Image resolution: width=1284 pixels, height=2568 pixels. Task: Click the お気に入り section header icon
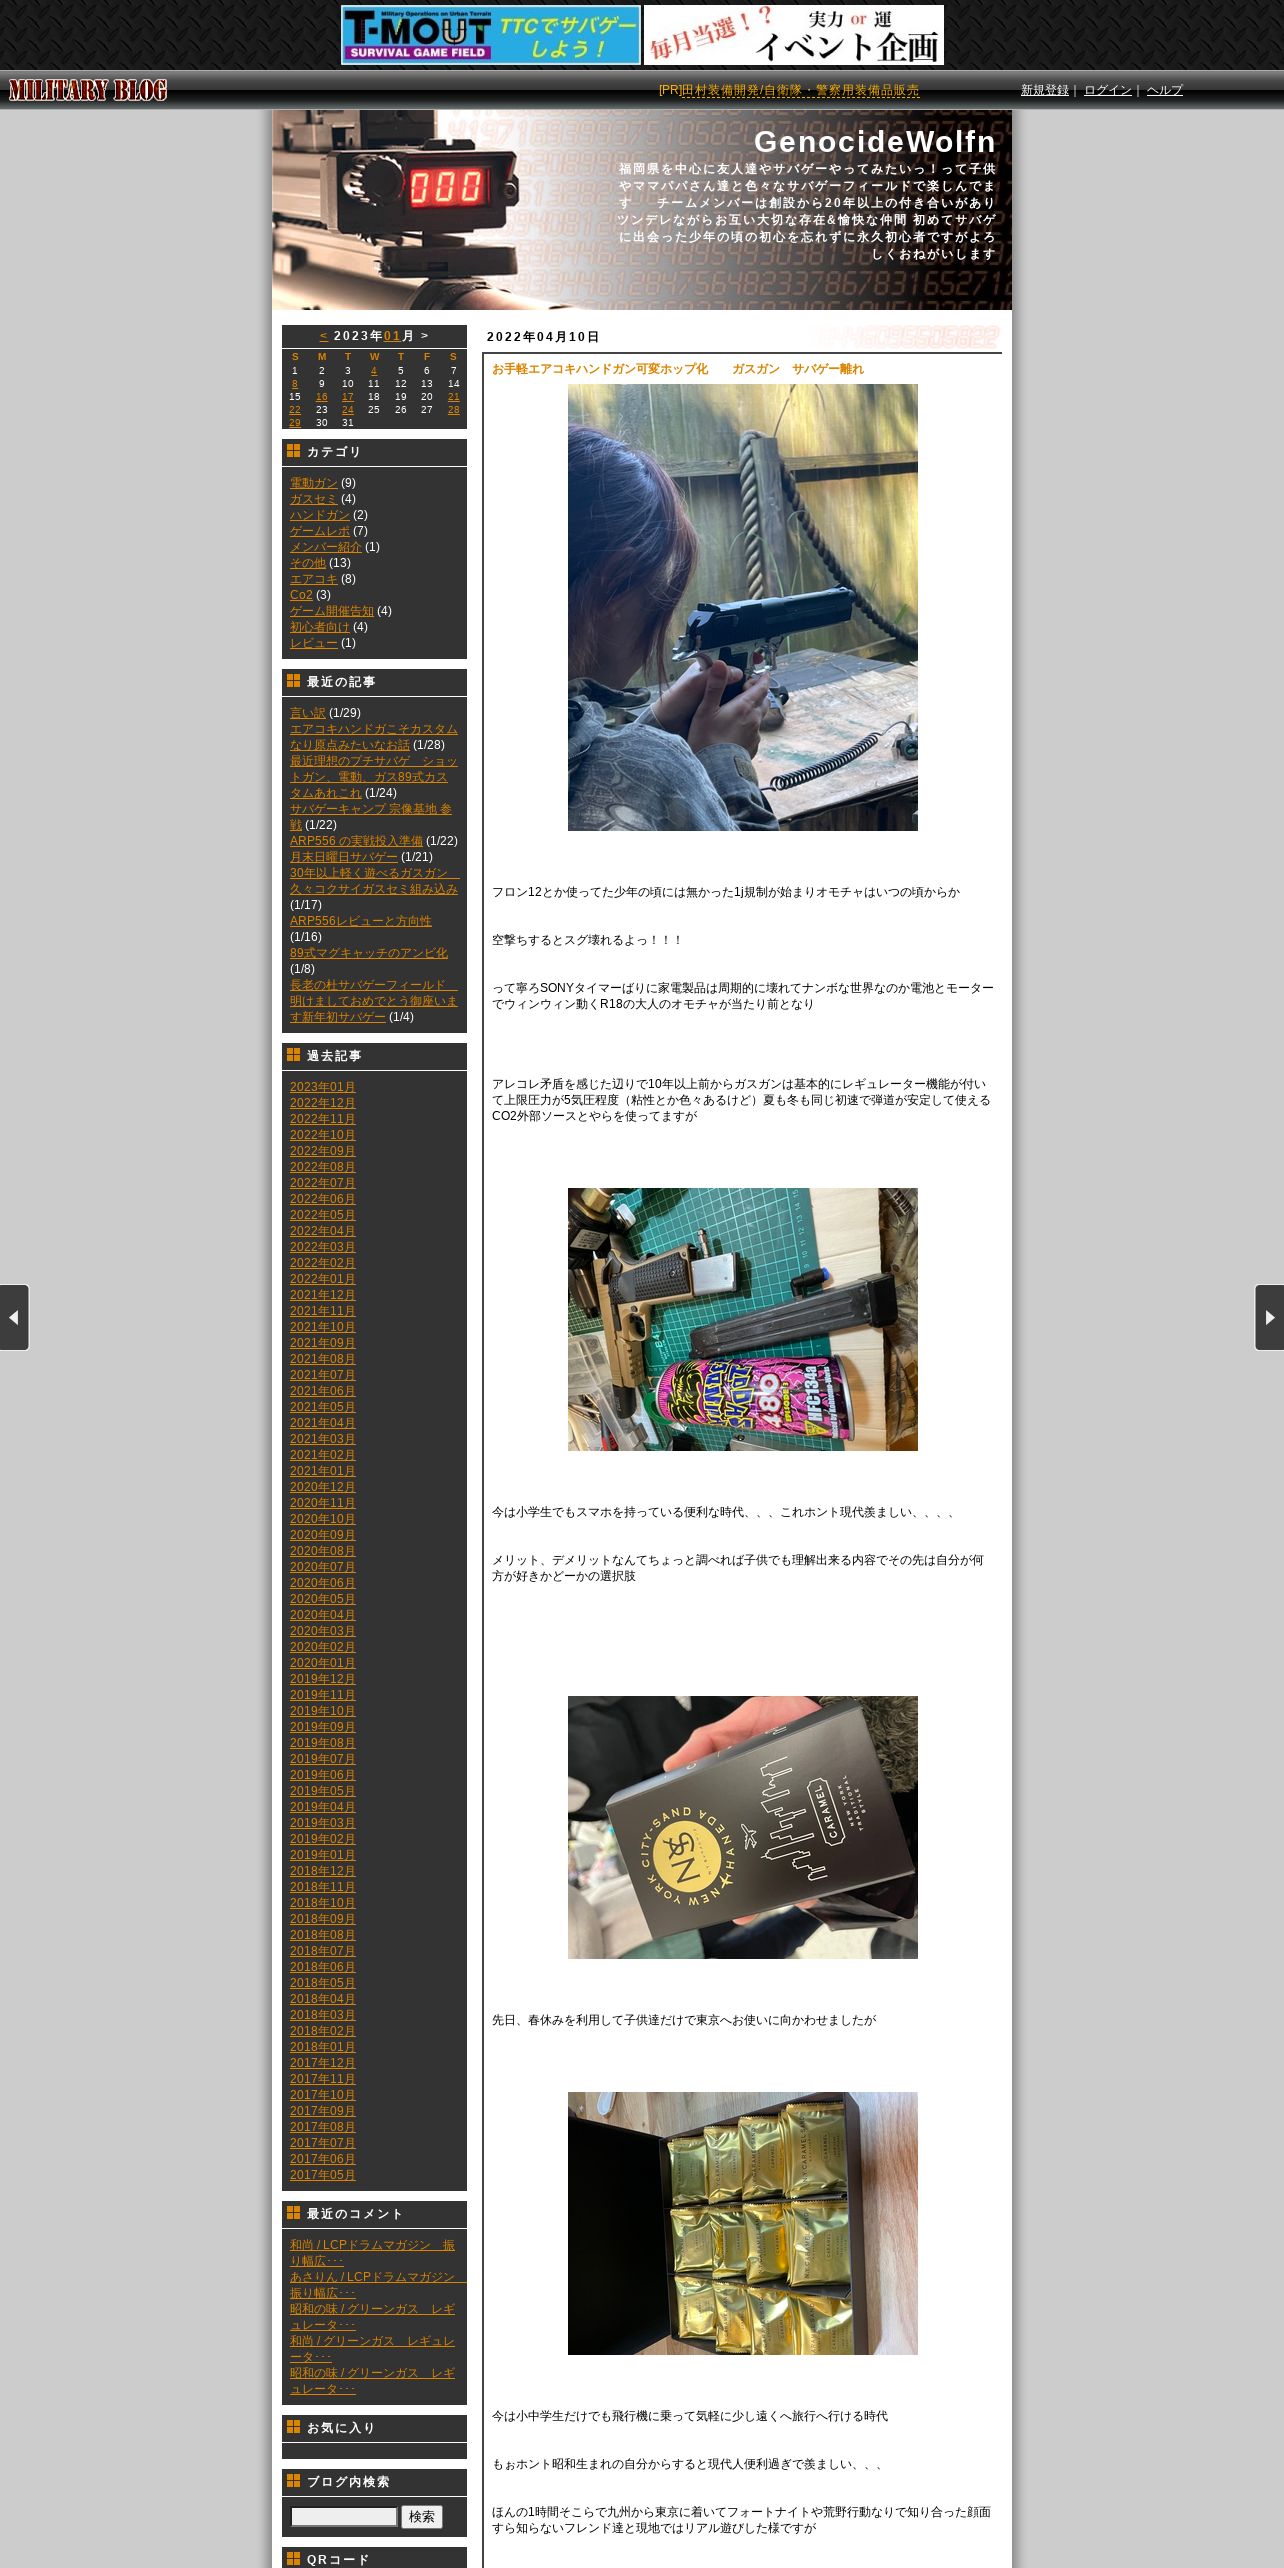click(293, 2427)
